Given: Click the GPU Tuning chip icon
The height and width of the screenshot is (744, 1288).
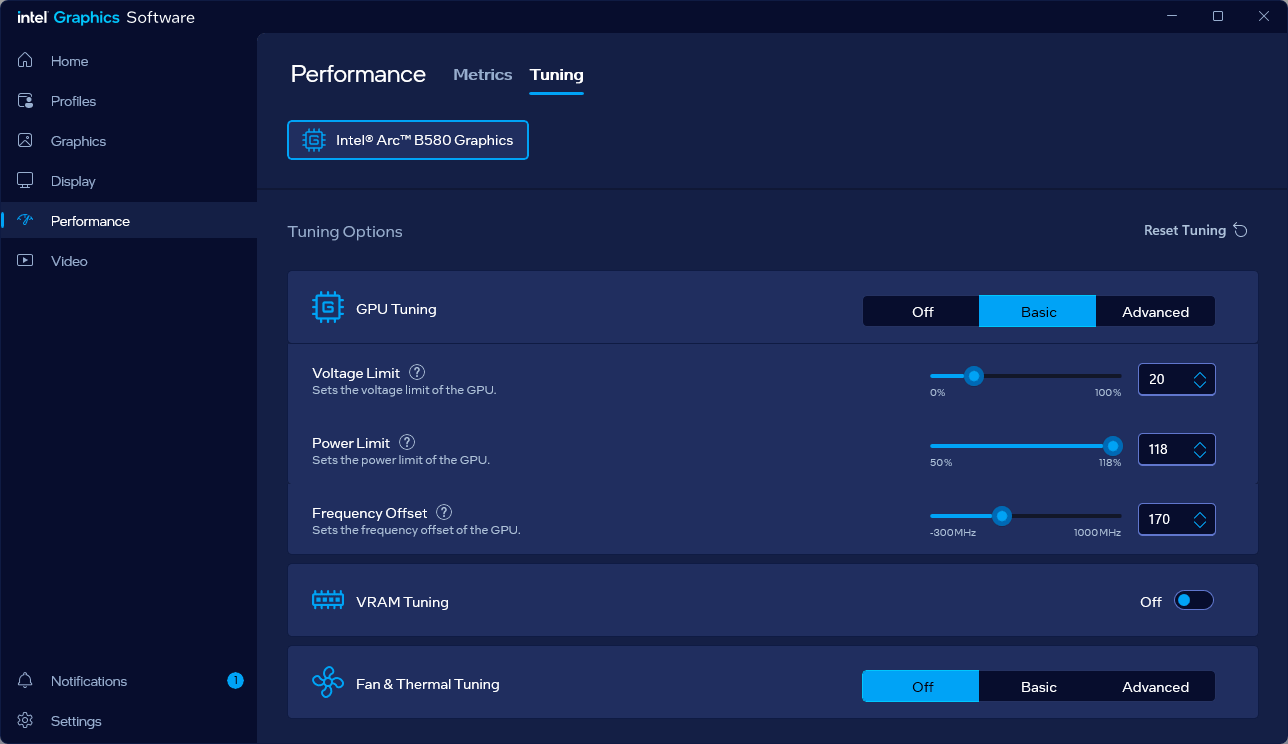Looking at the screenshot, I should point(328,308).
